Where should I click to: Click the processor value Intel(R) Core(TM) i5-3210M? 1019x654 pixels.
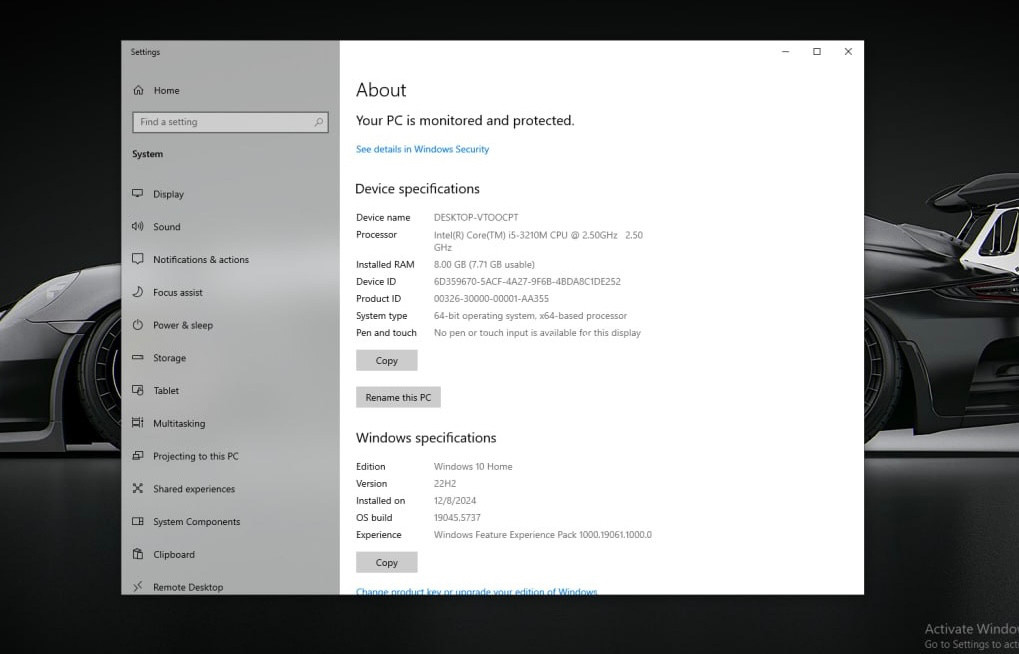point(538,241)
